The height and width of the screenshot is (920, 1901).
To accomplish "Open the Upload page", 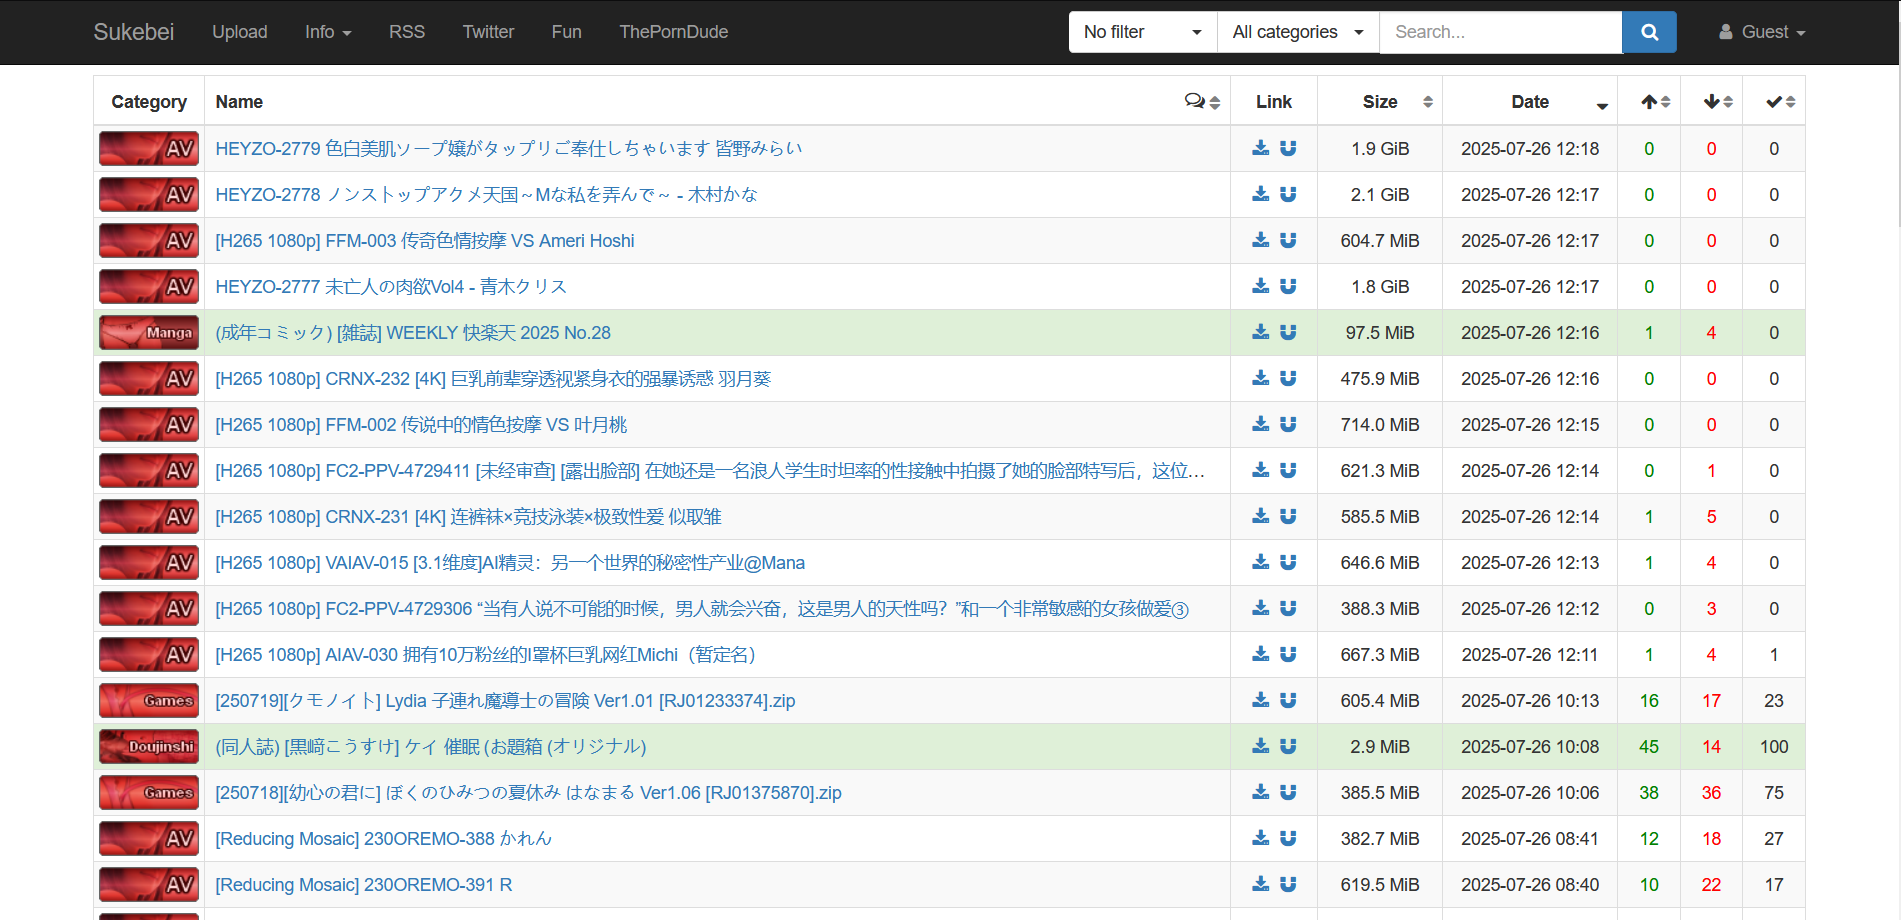I will click(x=240, y=32).
